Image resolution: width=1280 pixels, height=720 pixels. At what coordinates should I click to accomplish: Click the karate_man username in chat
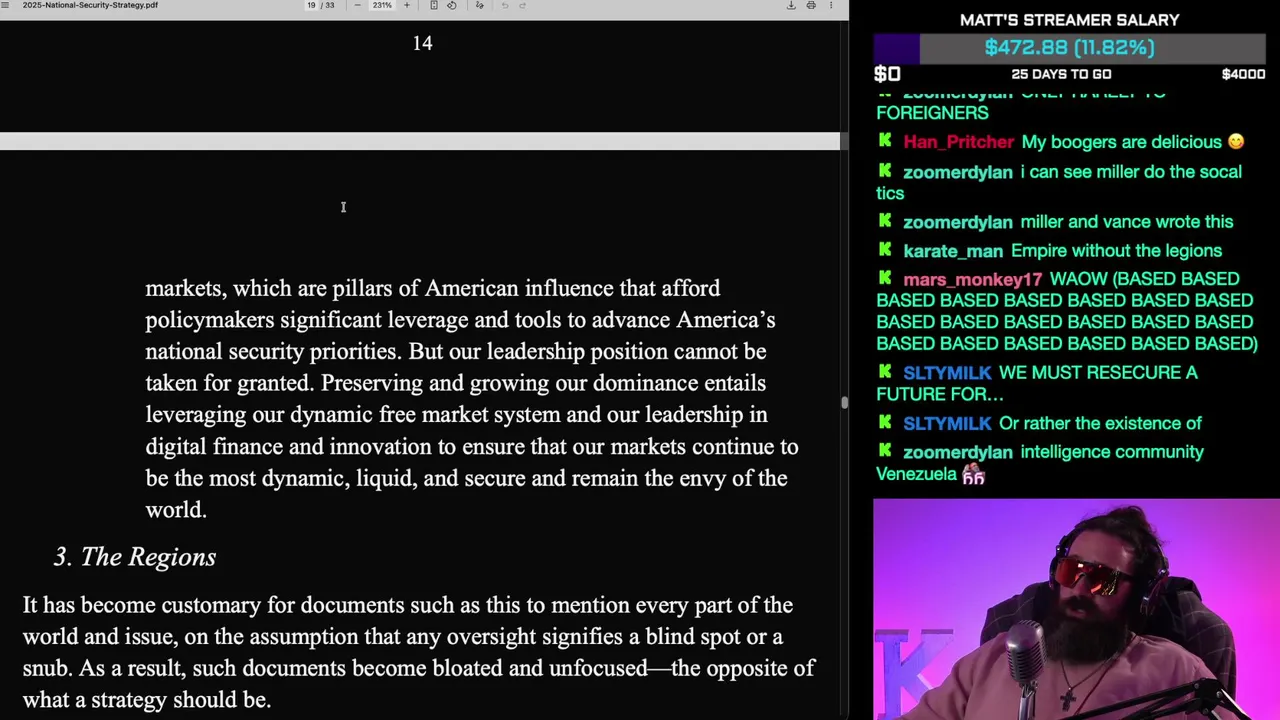click(x=953, y=251)
